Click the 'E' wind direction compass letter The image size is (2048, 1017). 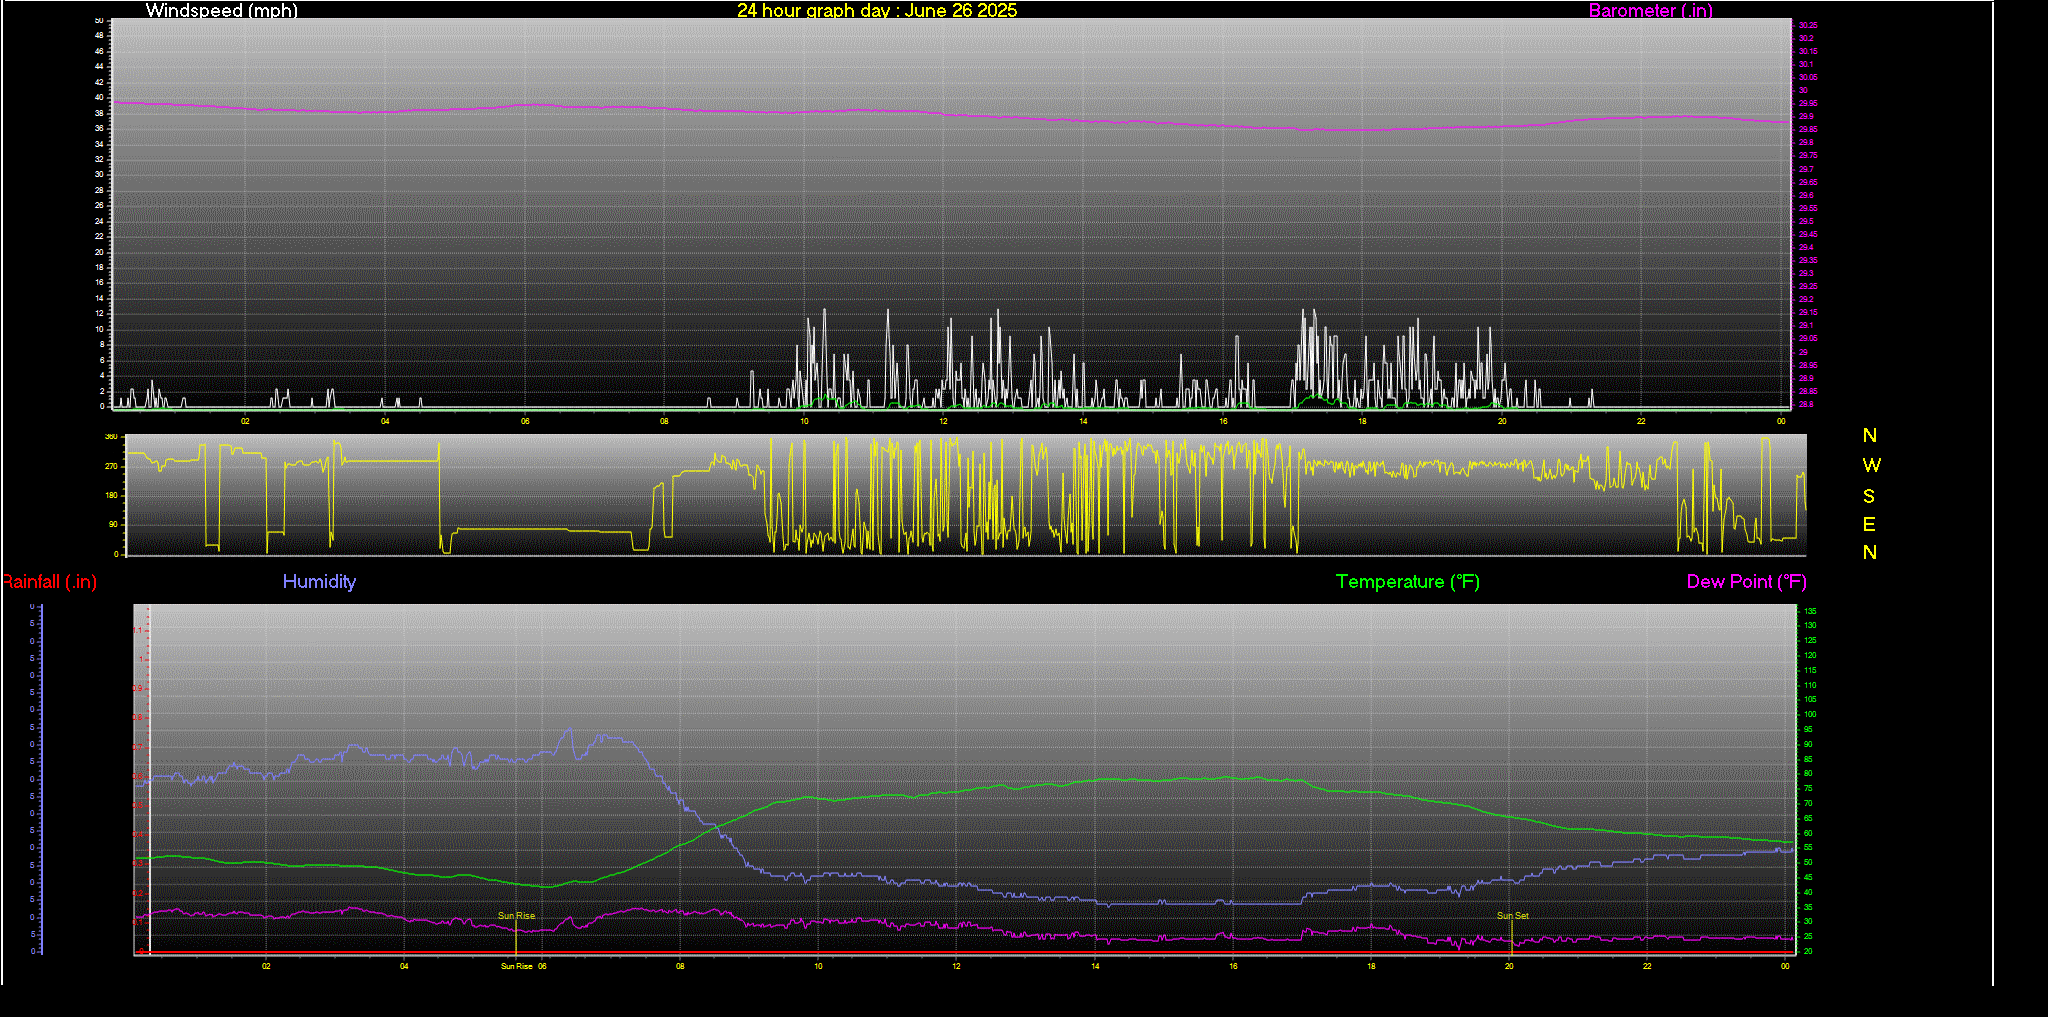pyautogui.click(x=1869, y=524)
